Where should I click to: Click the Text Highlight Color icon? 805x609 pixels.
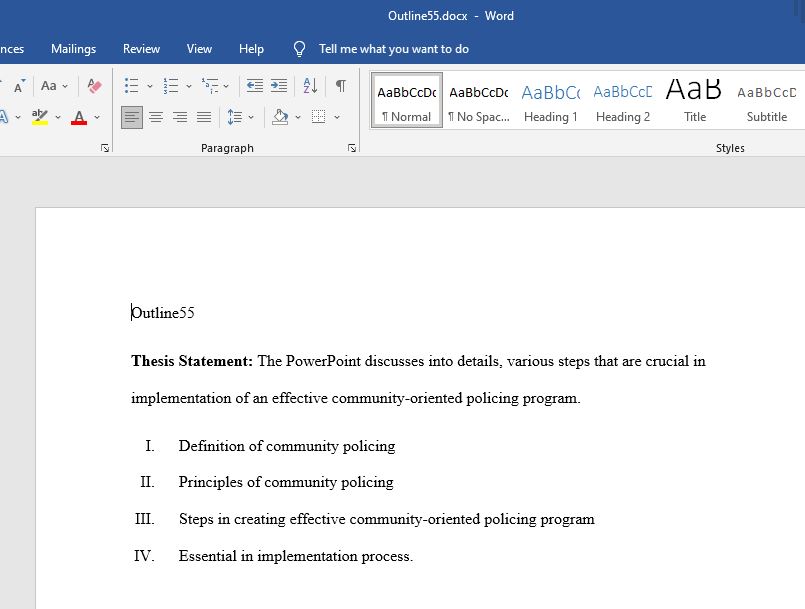point(40,117)
